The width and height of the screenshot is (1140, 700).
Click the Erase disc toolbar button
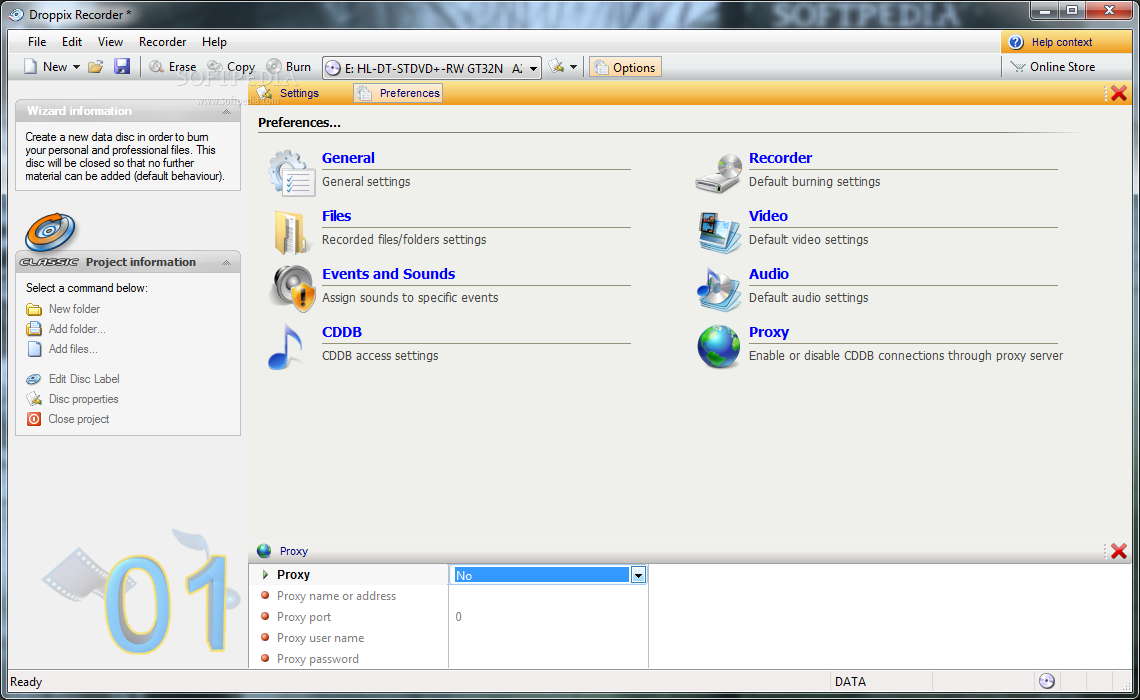[173, 67]
